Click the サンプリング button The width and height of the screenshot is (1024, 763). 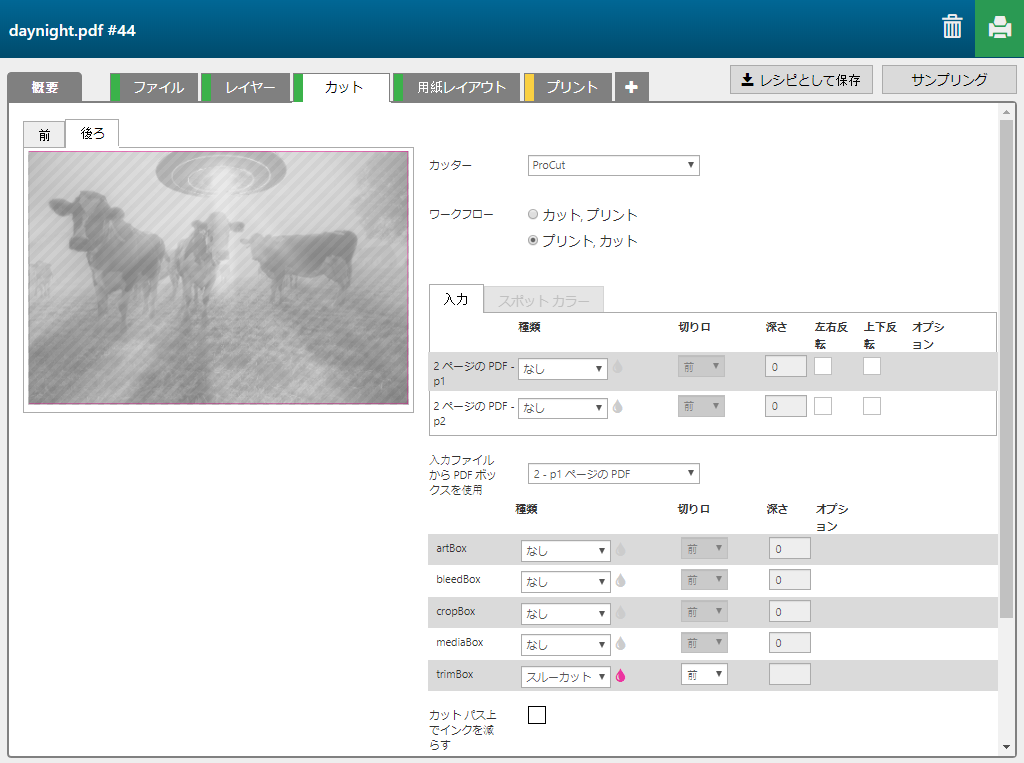(949, 80)
